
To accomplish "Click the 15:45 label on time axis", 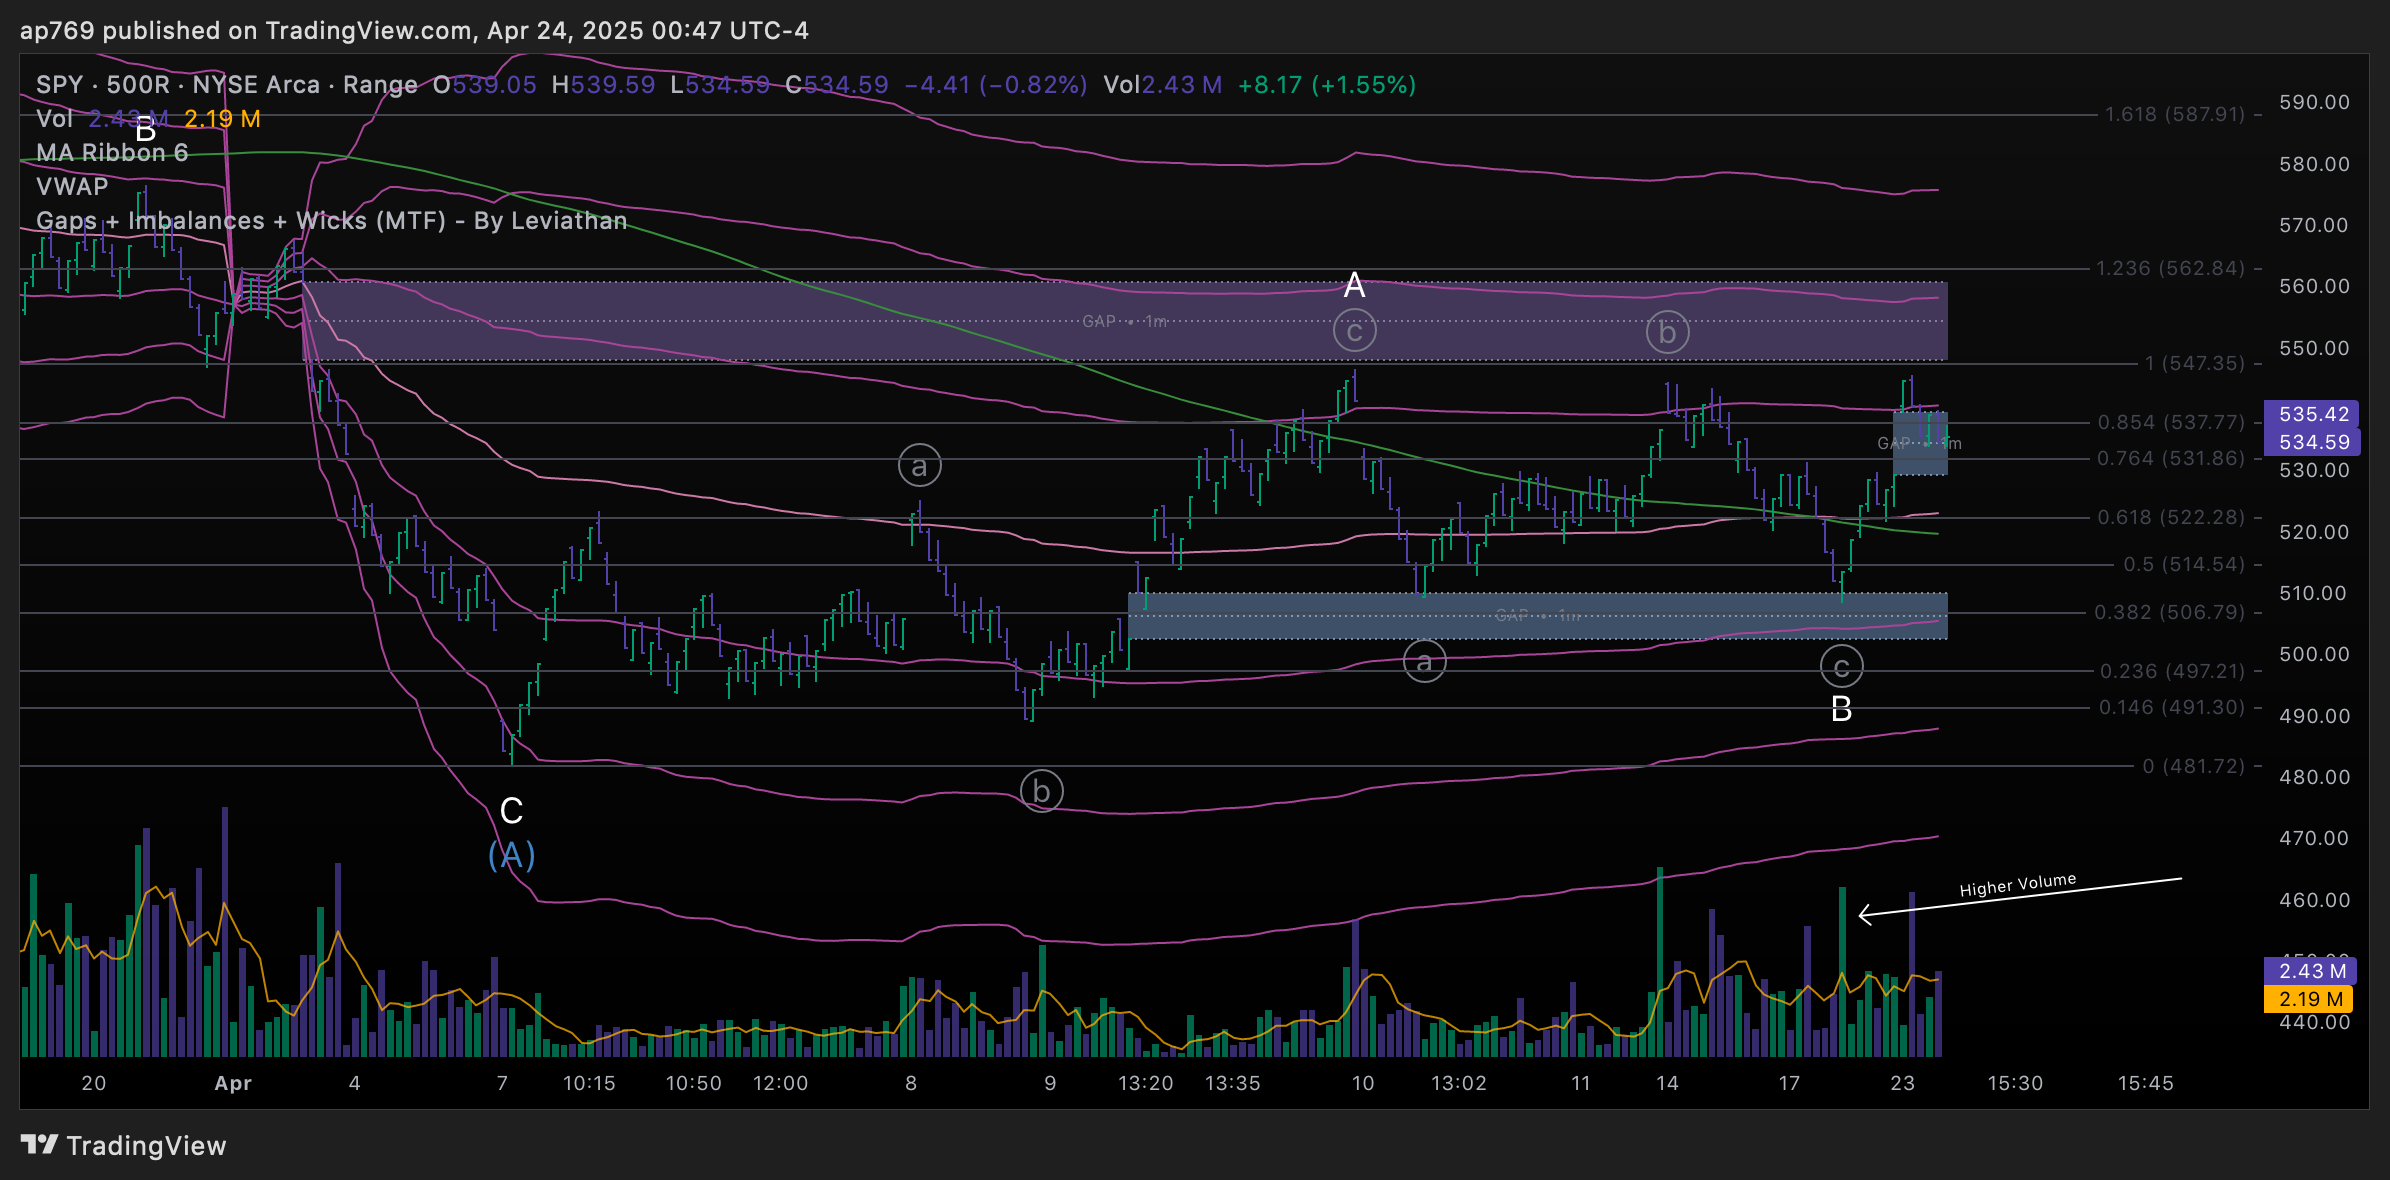I will tap(2145, 1083).
